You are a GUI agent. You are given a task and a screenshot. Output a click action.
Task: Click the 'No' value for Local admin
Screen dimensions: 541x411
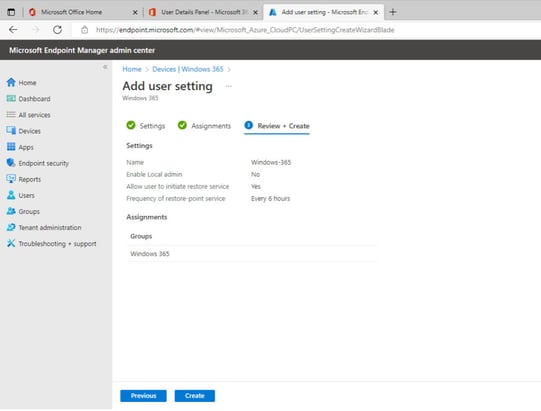255,174
